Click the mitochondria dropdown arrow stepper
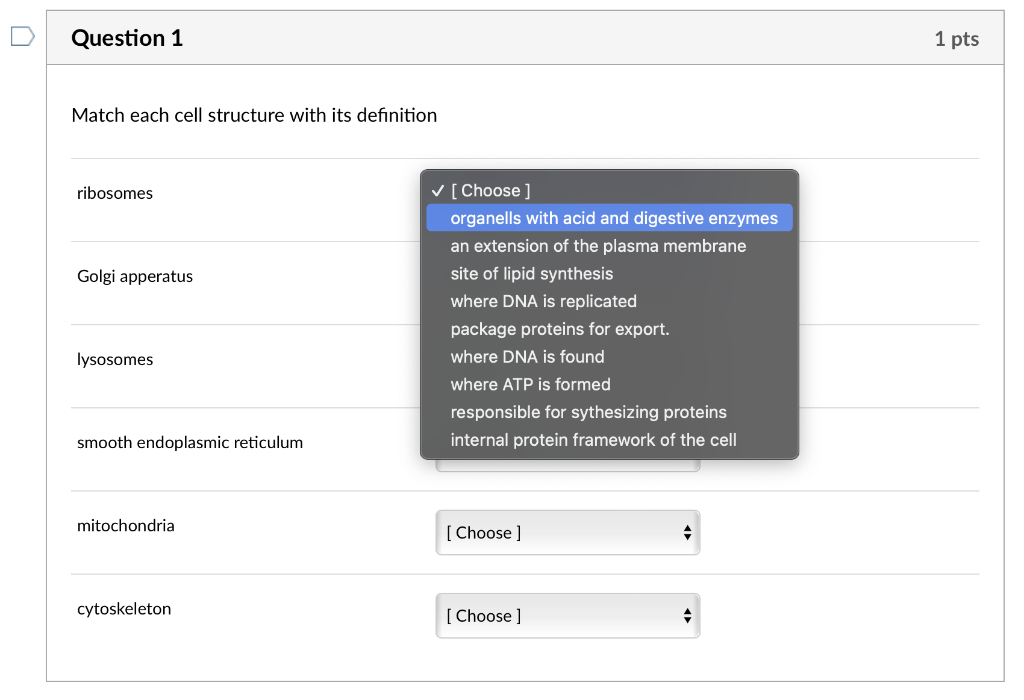This screenshot has height=700, width=1024. pos(687,533)
